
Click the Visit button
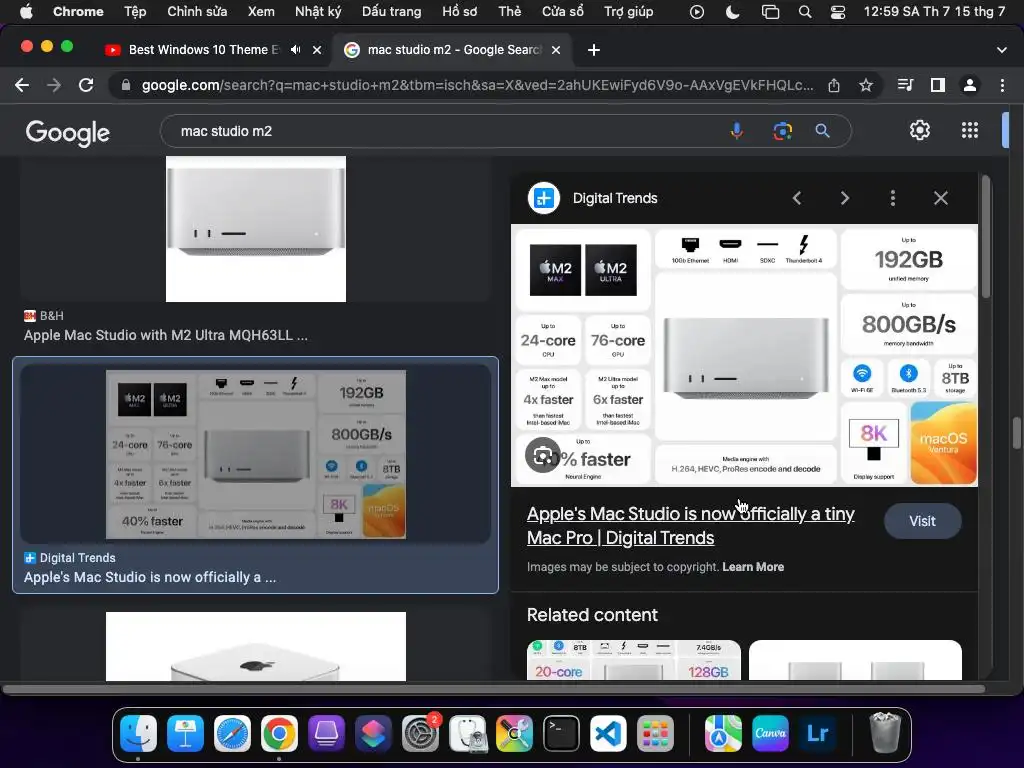922,521
